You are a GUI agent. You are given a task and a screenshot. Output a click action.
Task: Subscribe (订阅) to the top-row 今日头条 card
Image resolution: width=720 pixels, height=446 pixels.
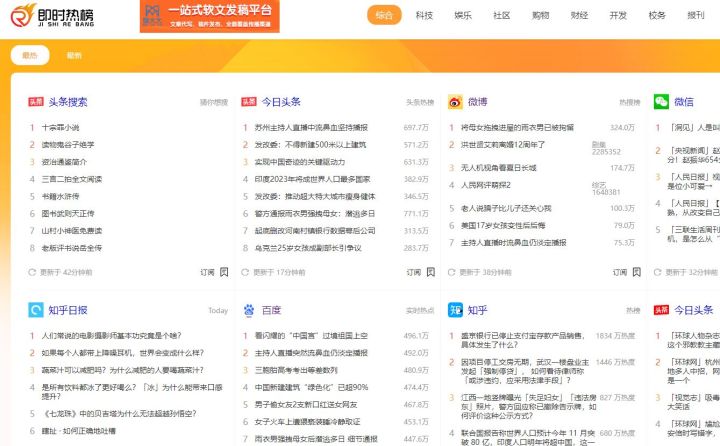413,272
